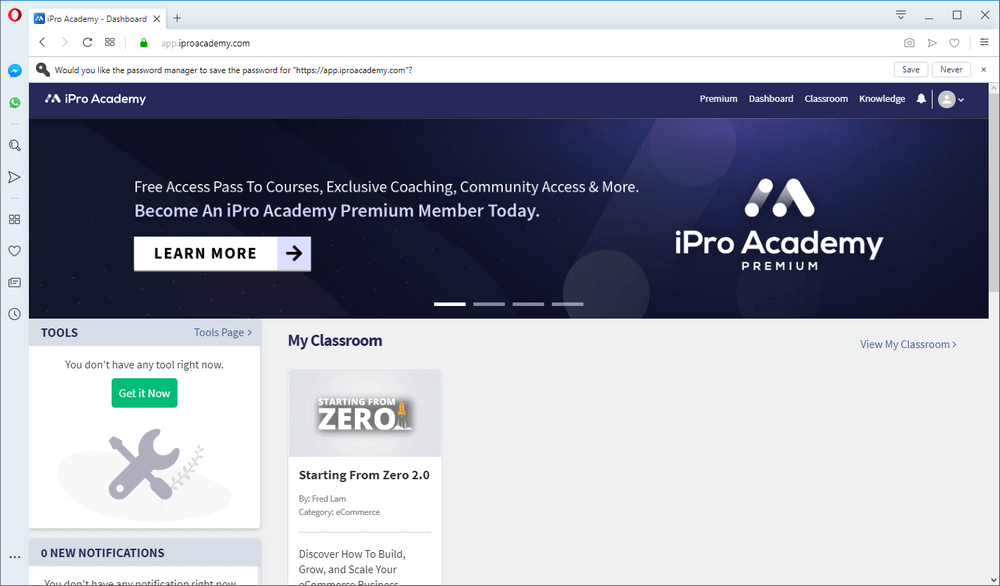Open the notifications bell
Screen dimensions: 1000x586
pos(921,99)
